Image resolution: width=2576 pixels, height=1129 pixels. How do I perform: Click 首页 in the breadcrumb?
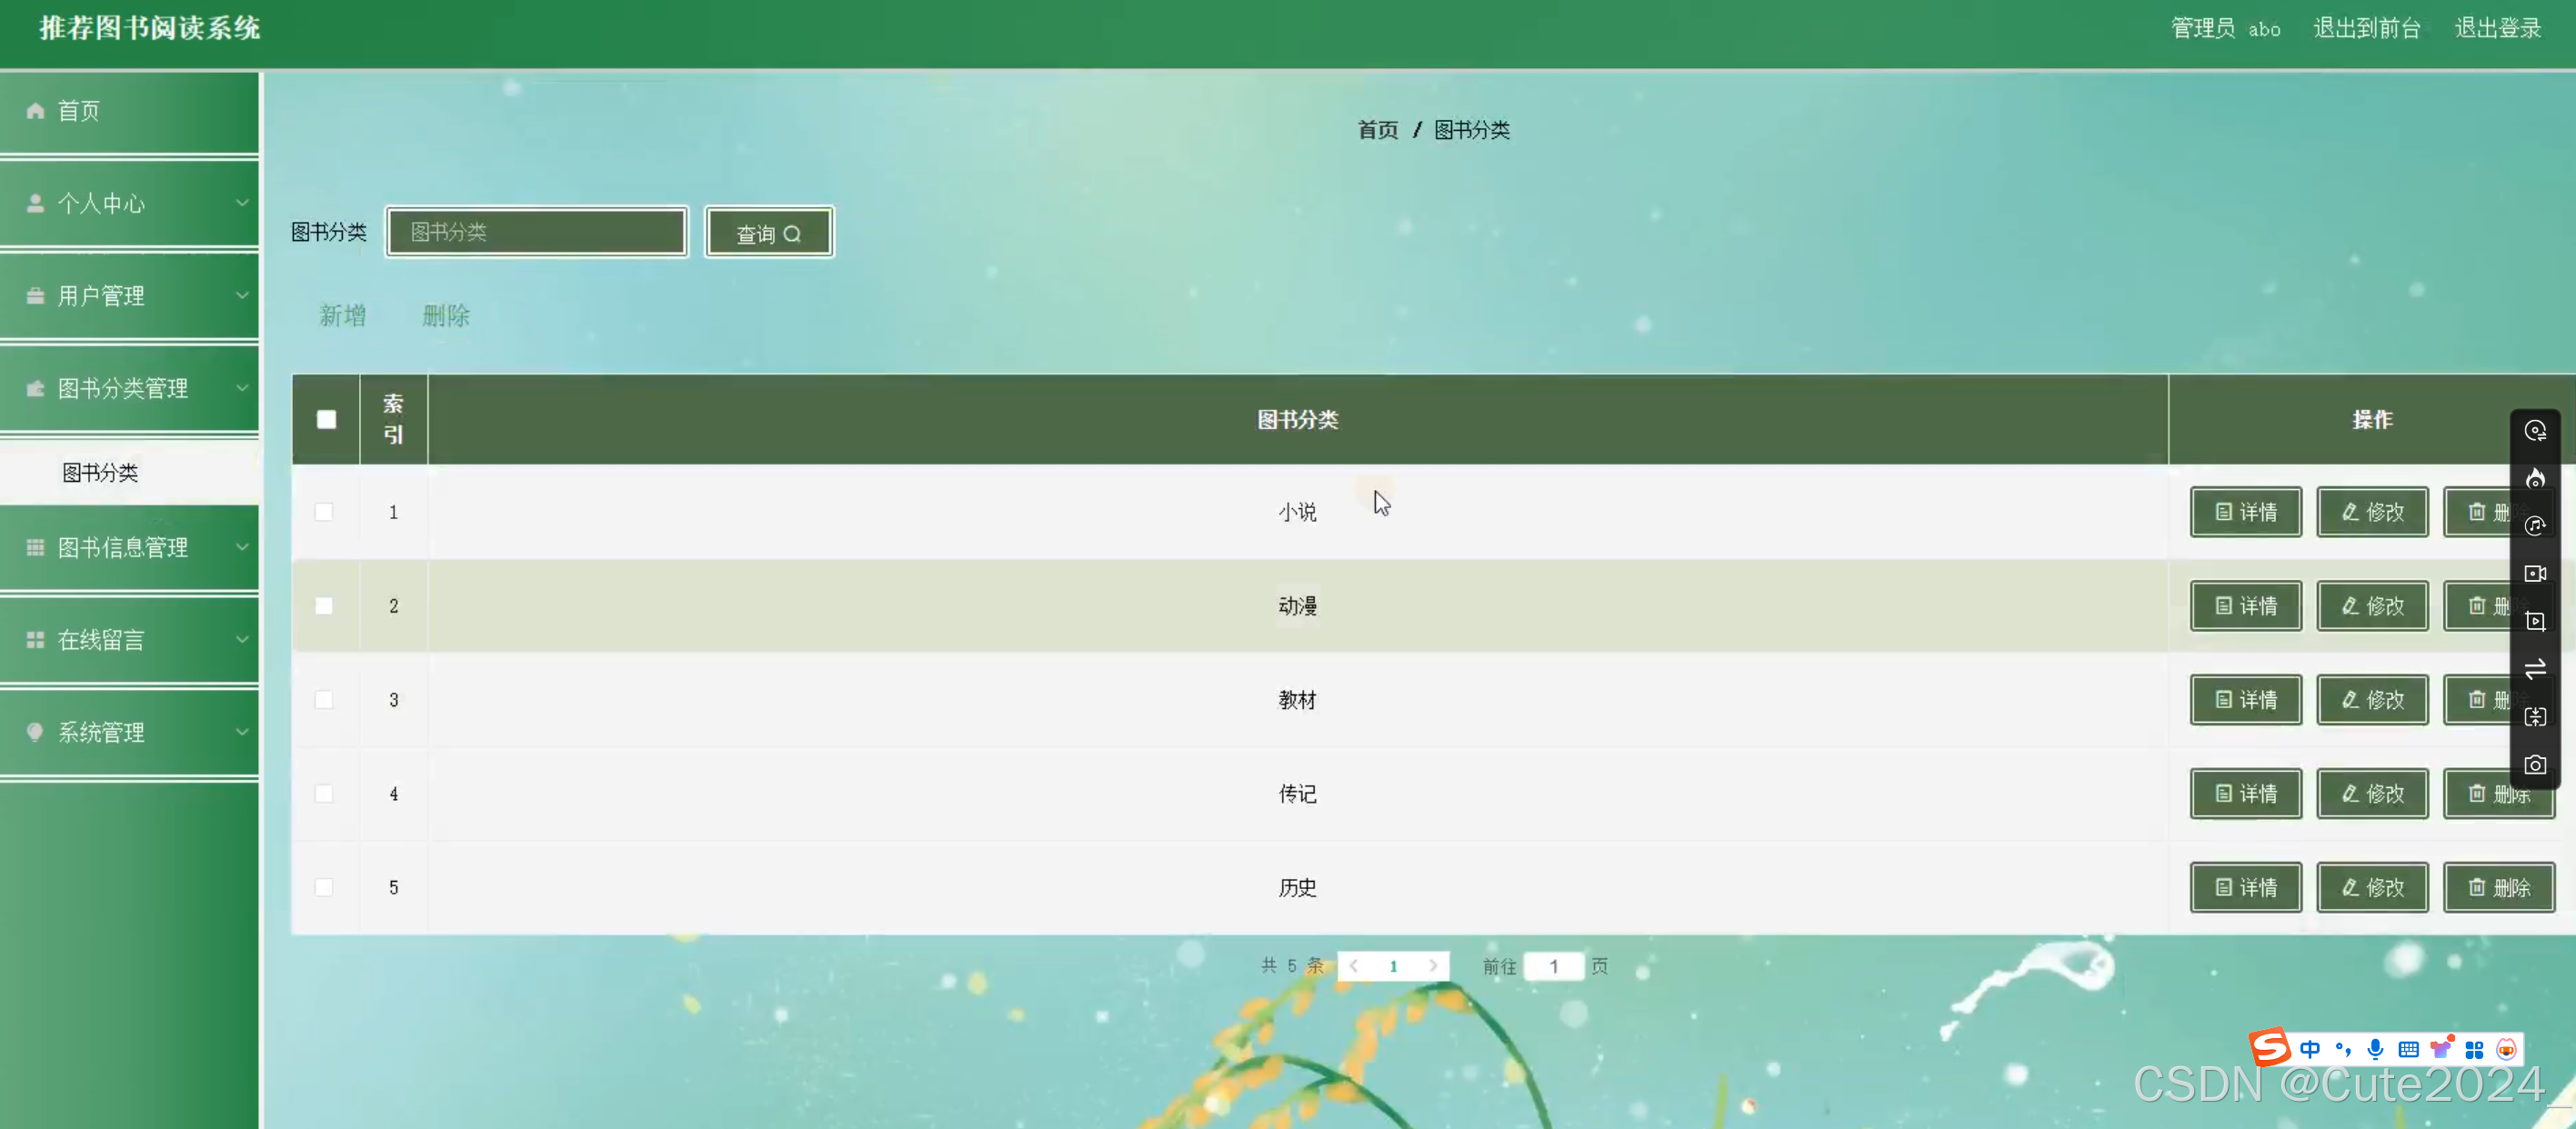tap(1378, 130)
